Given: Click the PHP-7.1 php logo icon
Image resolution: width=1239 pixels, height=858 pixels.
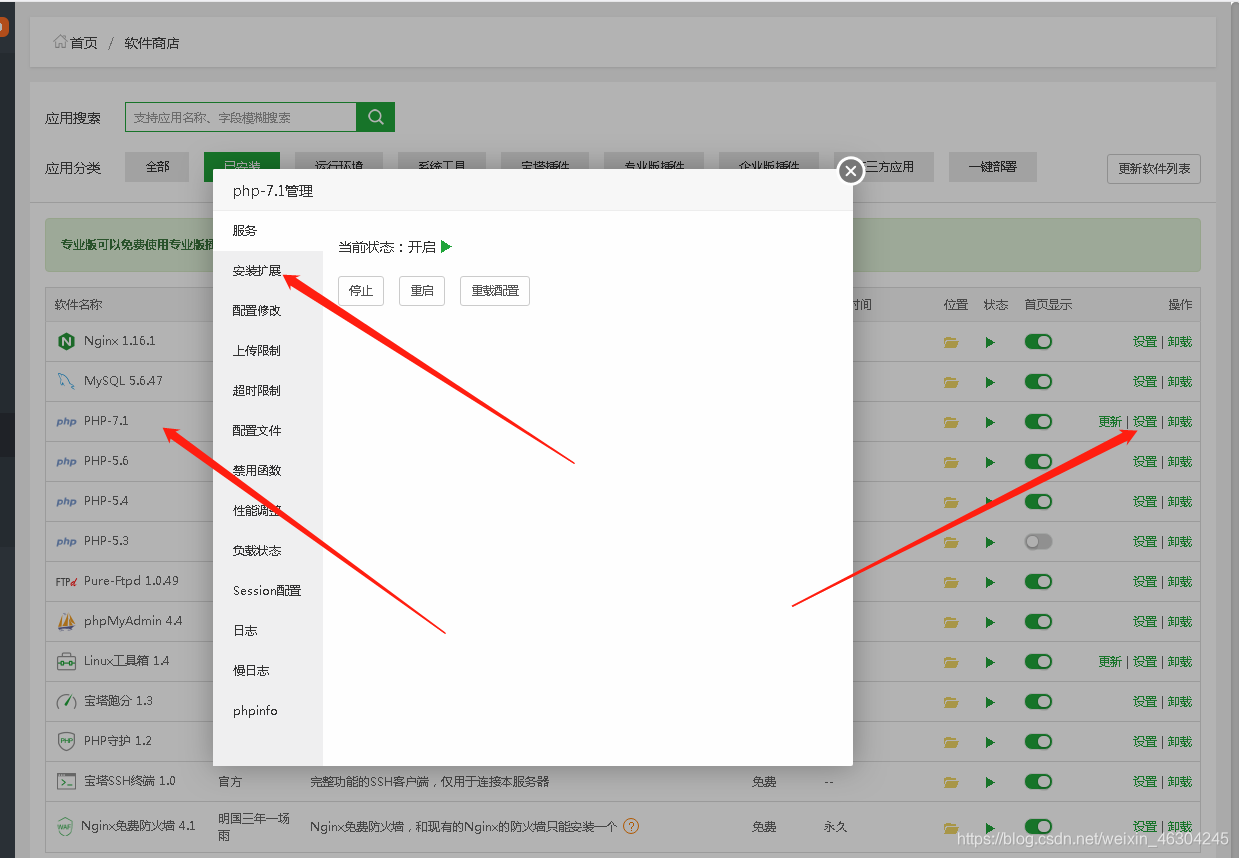Looking at the screenshot, I should 66,422.
